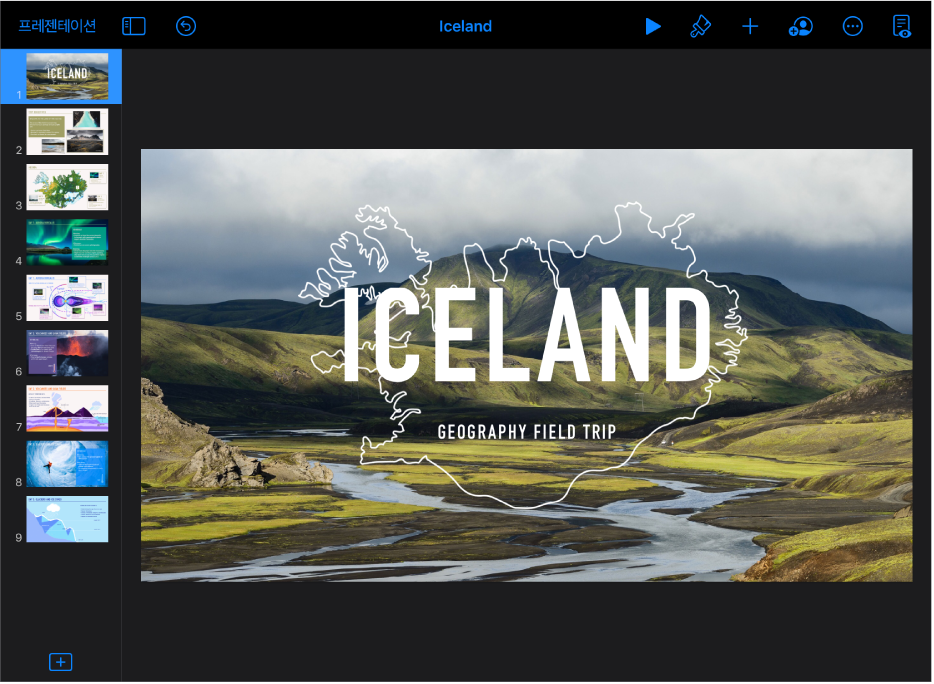Select slide 4 aurora thumbnail
This screenshot has width=934, height=684.
tap(67, 242)
